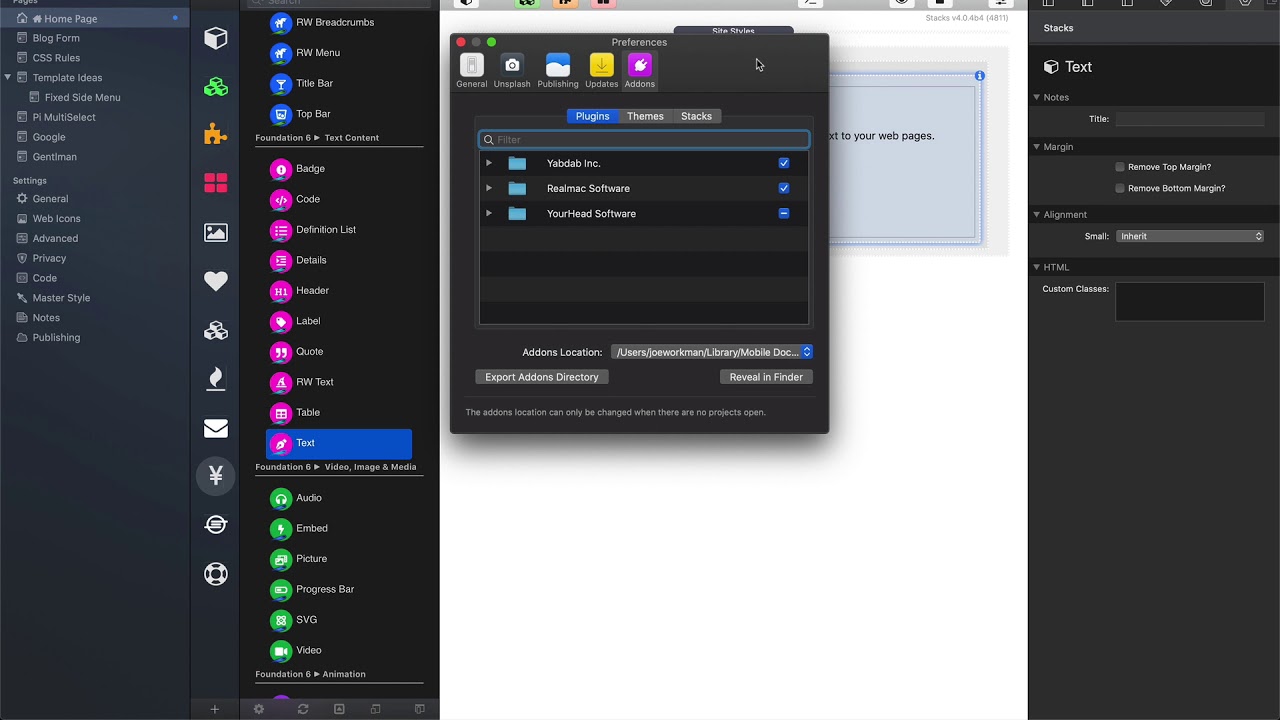Image resolution: width=1280 pixels, height=720 pixels.
Task: Switch to the Themes tab
Action: coord(645,116)
